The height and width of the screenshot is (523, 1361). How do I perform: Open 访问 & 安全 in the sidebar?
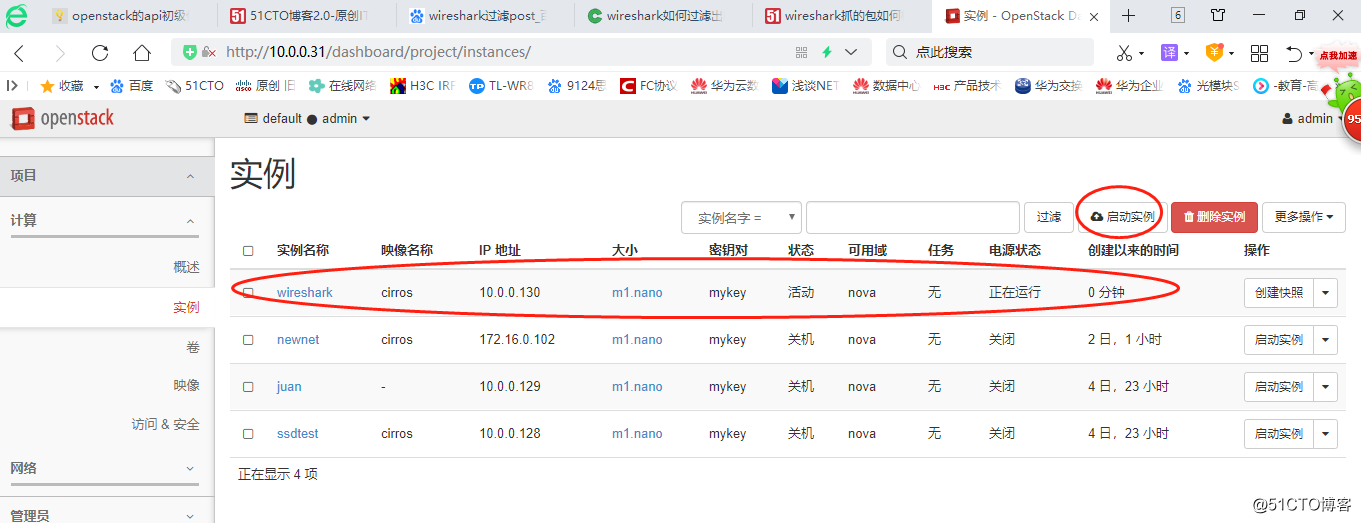[x=166, y=424]
